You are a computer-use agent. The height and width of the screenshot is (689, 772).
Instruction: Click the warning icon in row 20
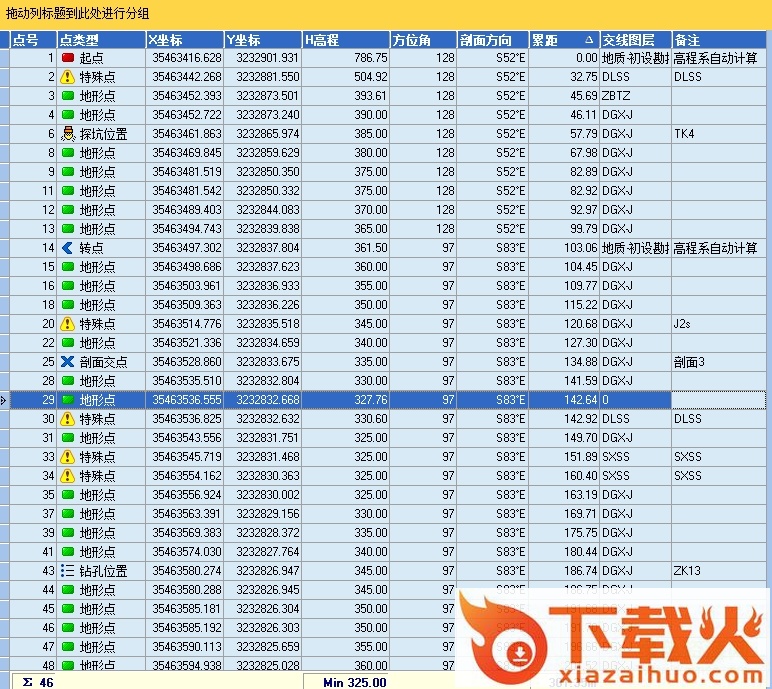click(67, 324)
